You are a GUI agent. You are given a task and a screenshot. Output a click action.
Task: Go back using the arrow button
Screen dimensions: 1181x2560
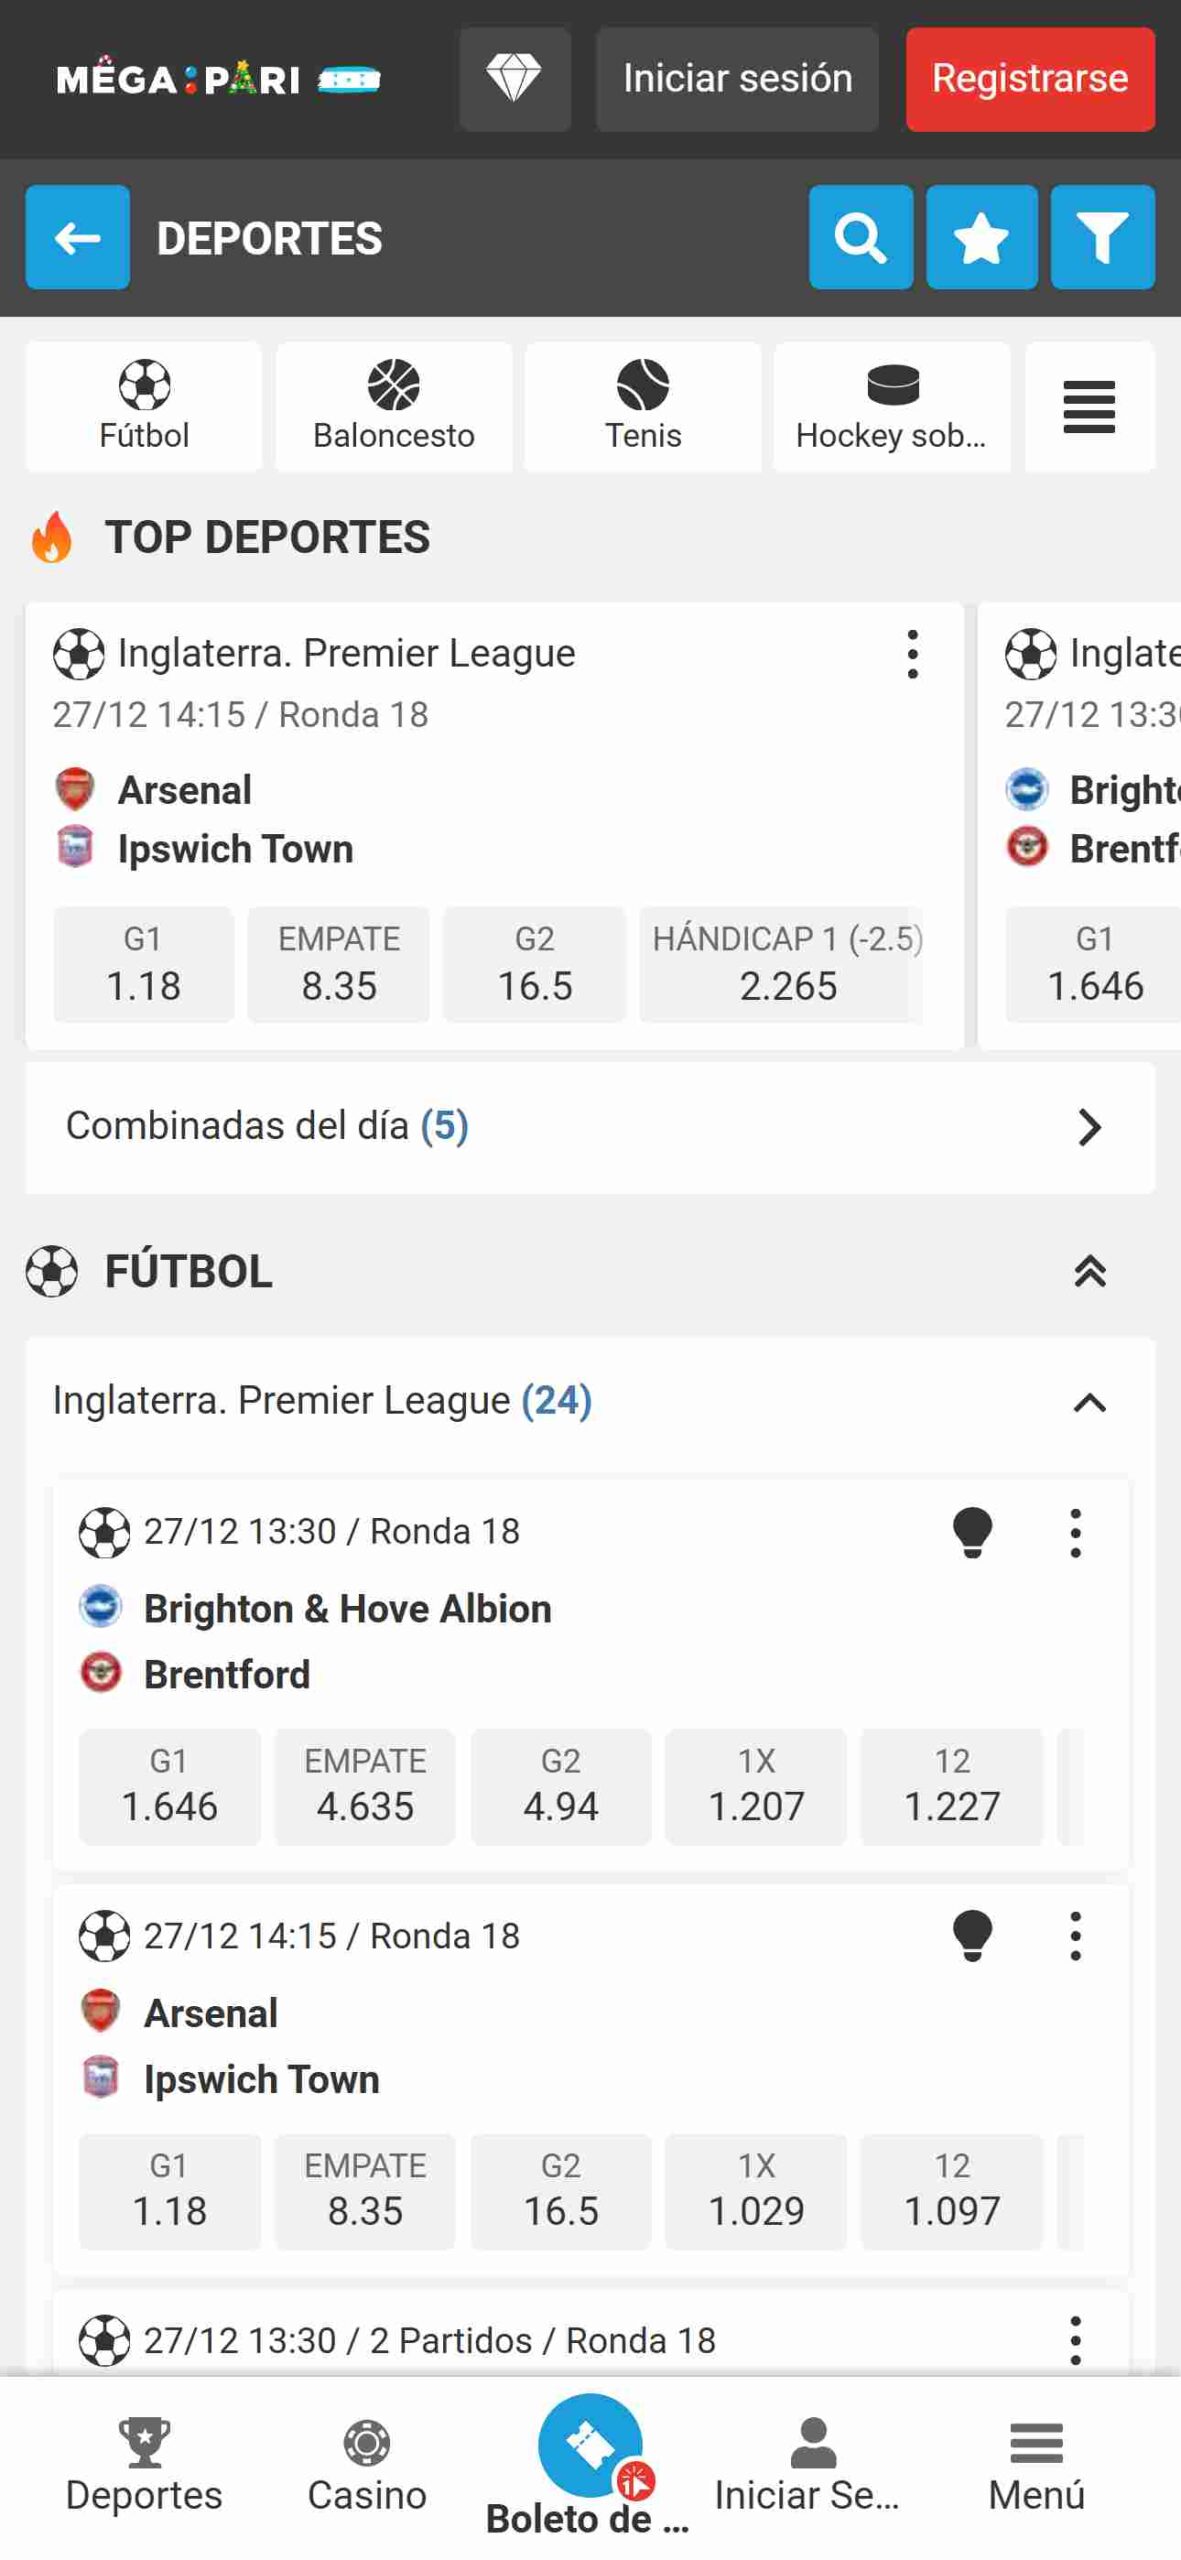point(77,237)
